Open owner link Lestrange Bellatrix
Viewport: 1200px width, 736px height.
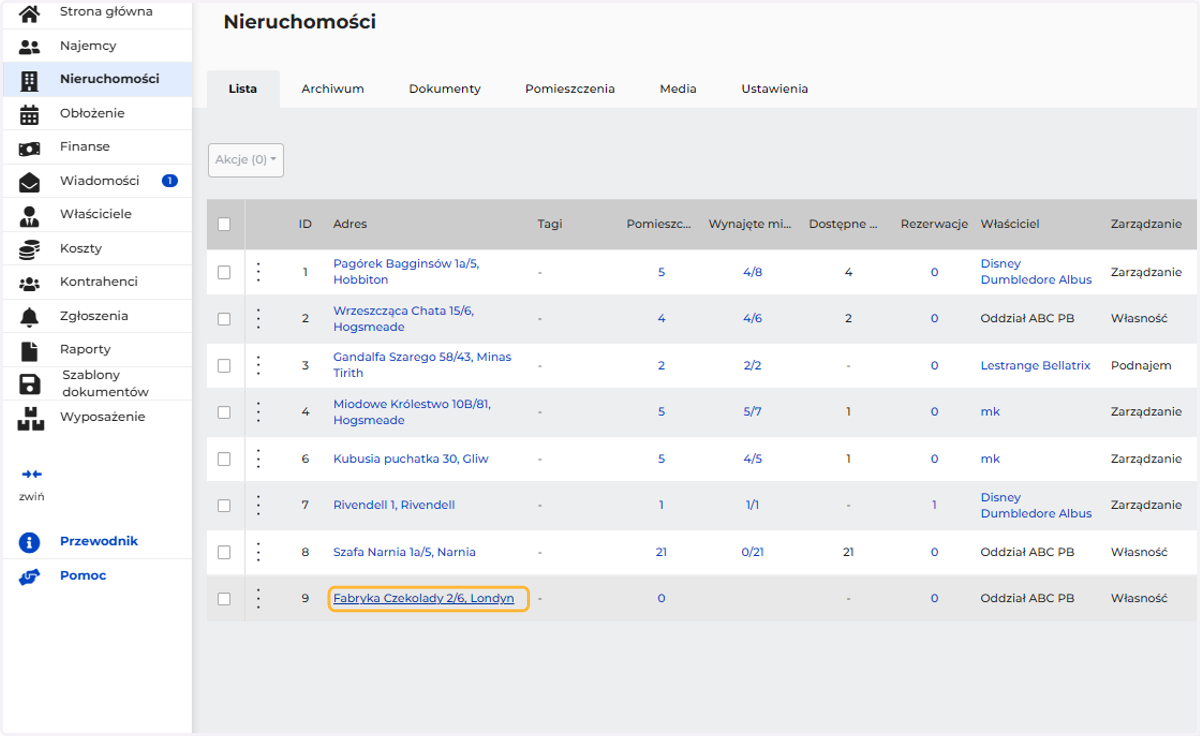pos(1036,366)
